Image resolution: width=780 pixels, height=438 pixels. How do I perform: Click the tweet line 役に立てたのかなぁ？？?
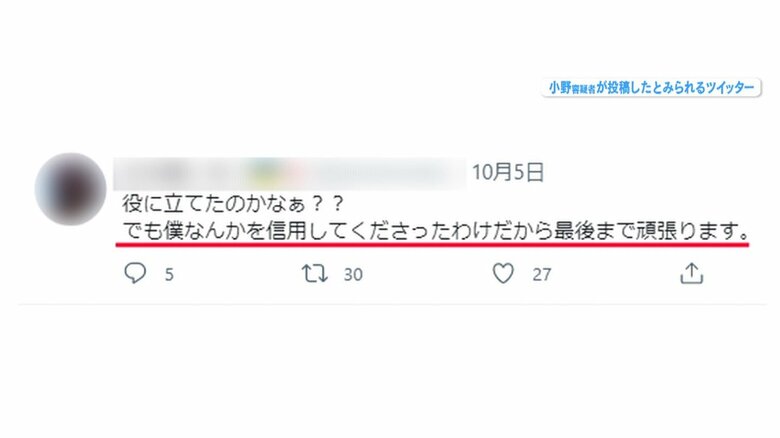[x=233, y=203]
